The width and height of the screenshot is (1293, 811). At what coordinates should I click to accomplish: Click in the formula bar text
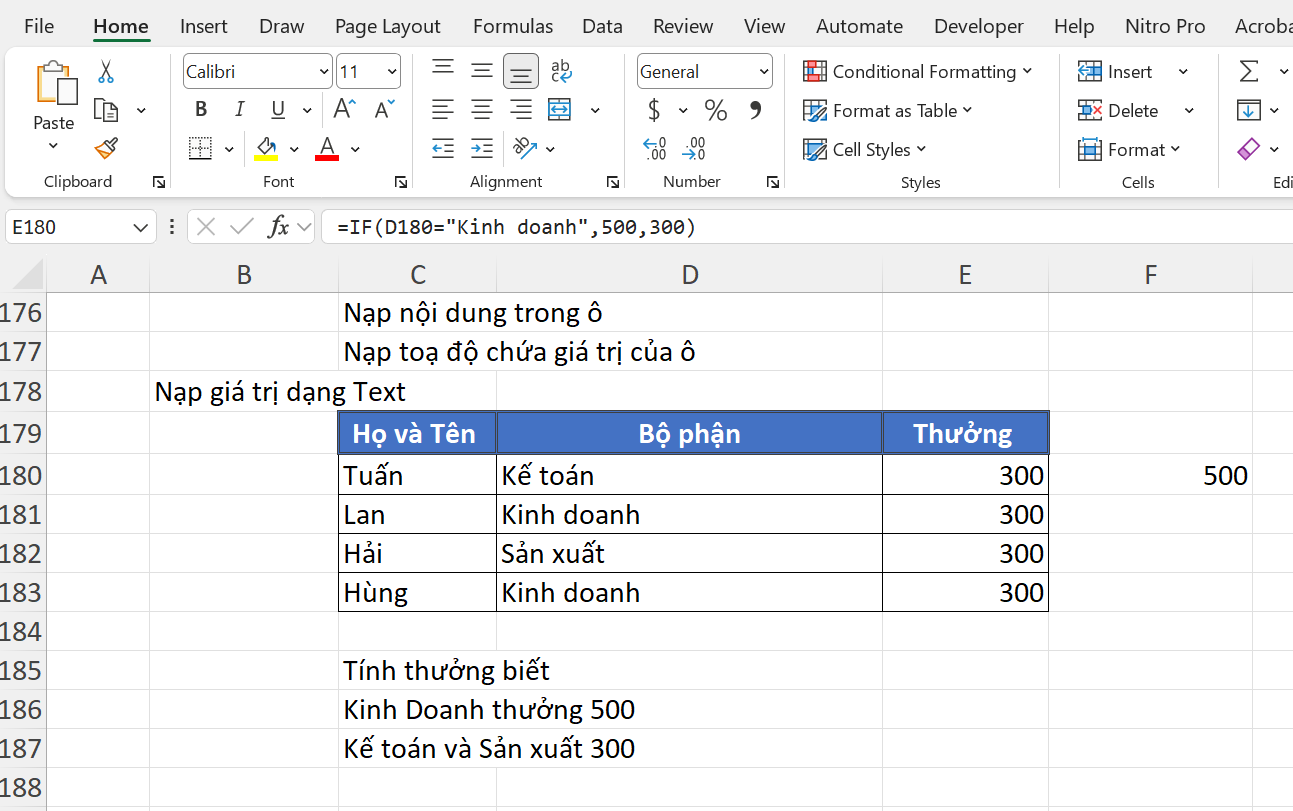coord(516,227)
